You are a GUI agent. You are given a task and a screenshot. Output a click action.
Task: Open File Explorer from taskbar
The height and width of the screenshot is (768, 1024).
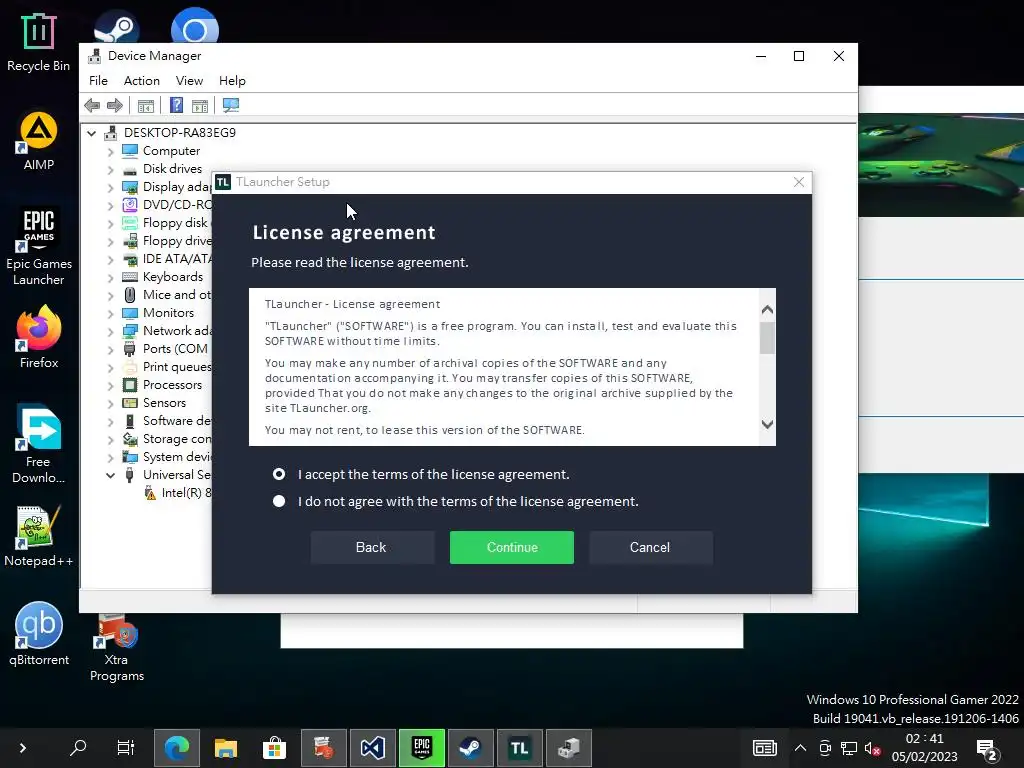tap(225, 748)
